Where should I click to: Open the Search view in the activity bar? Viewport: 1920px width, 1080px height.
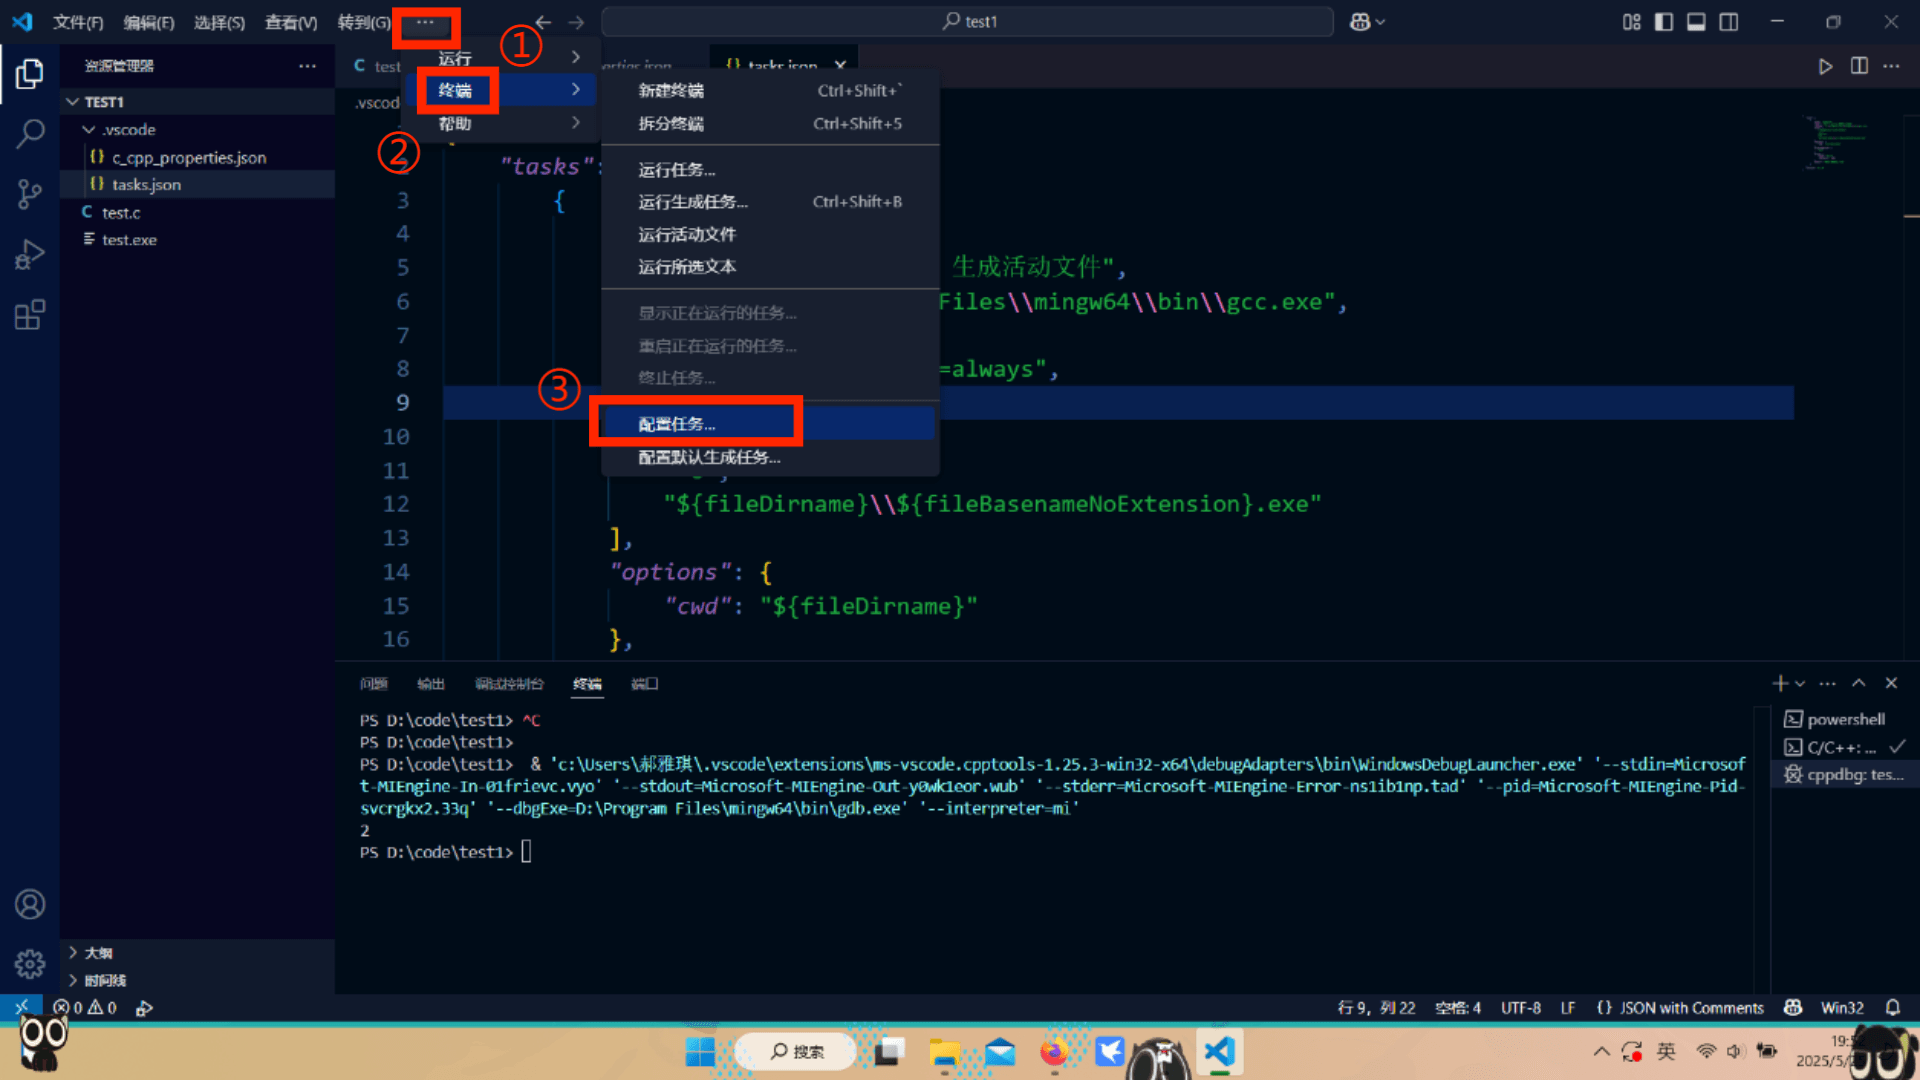[30, 133]
